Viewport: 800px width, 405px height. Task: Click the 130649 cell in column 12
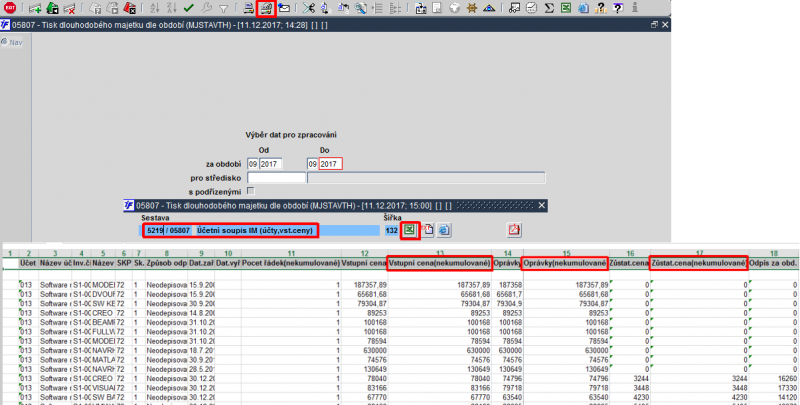pos(363,369)
